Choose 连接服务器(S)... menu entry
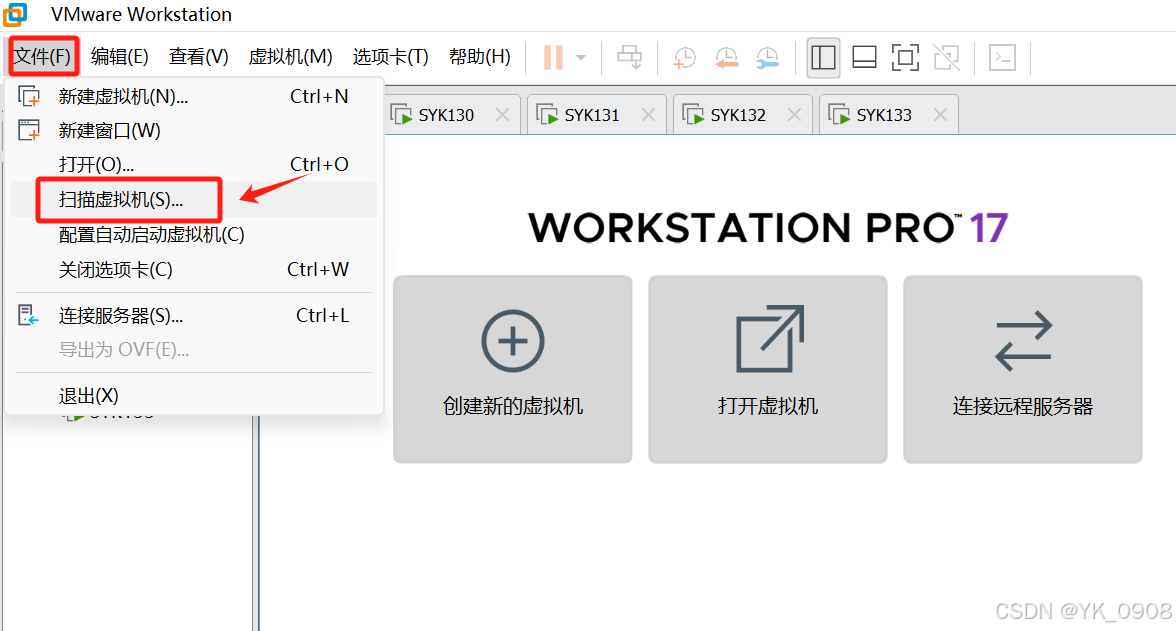Viewport: 1176px width, 631px height. click(x=194, y=316)
